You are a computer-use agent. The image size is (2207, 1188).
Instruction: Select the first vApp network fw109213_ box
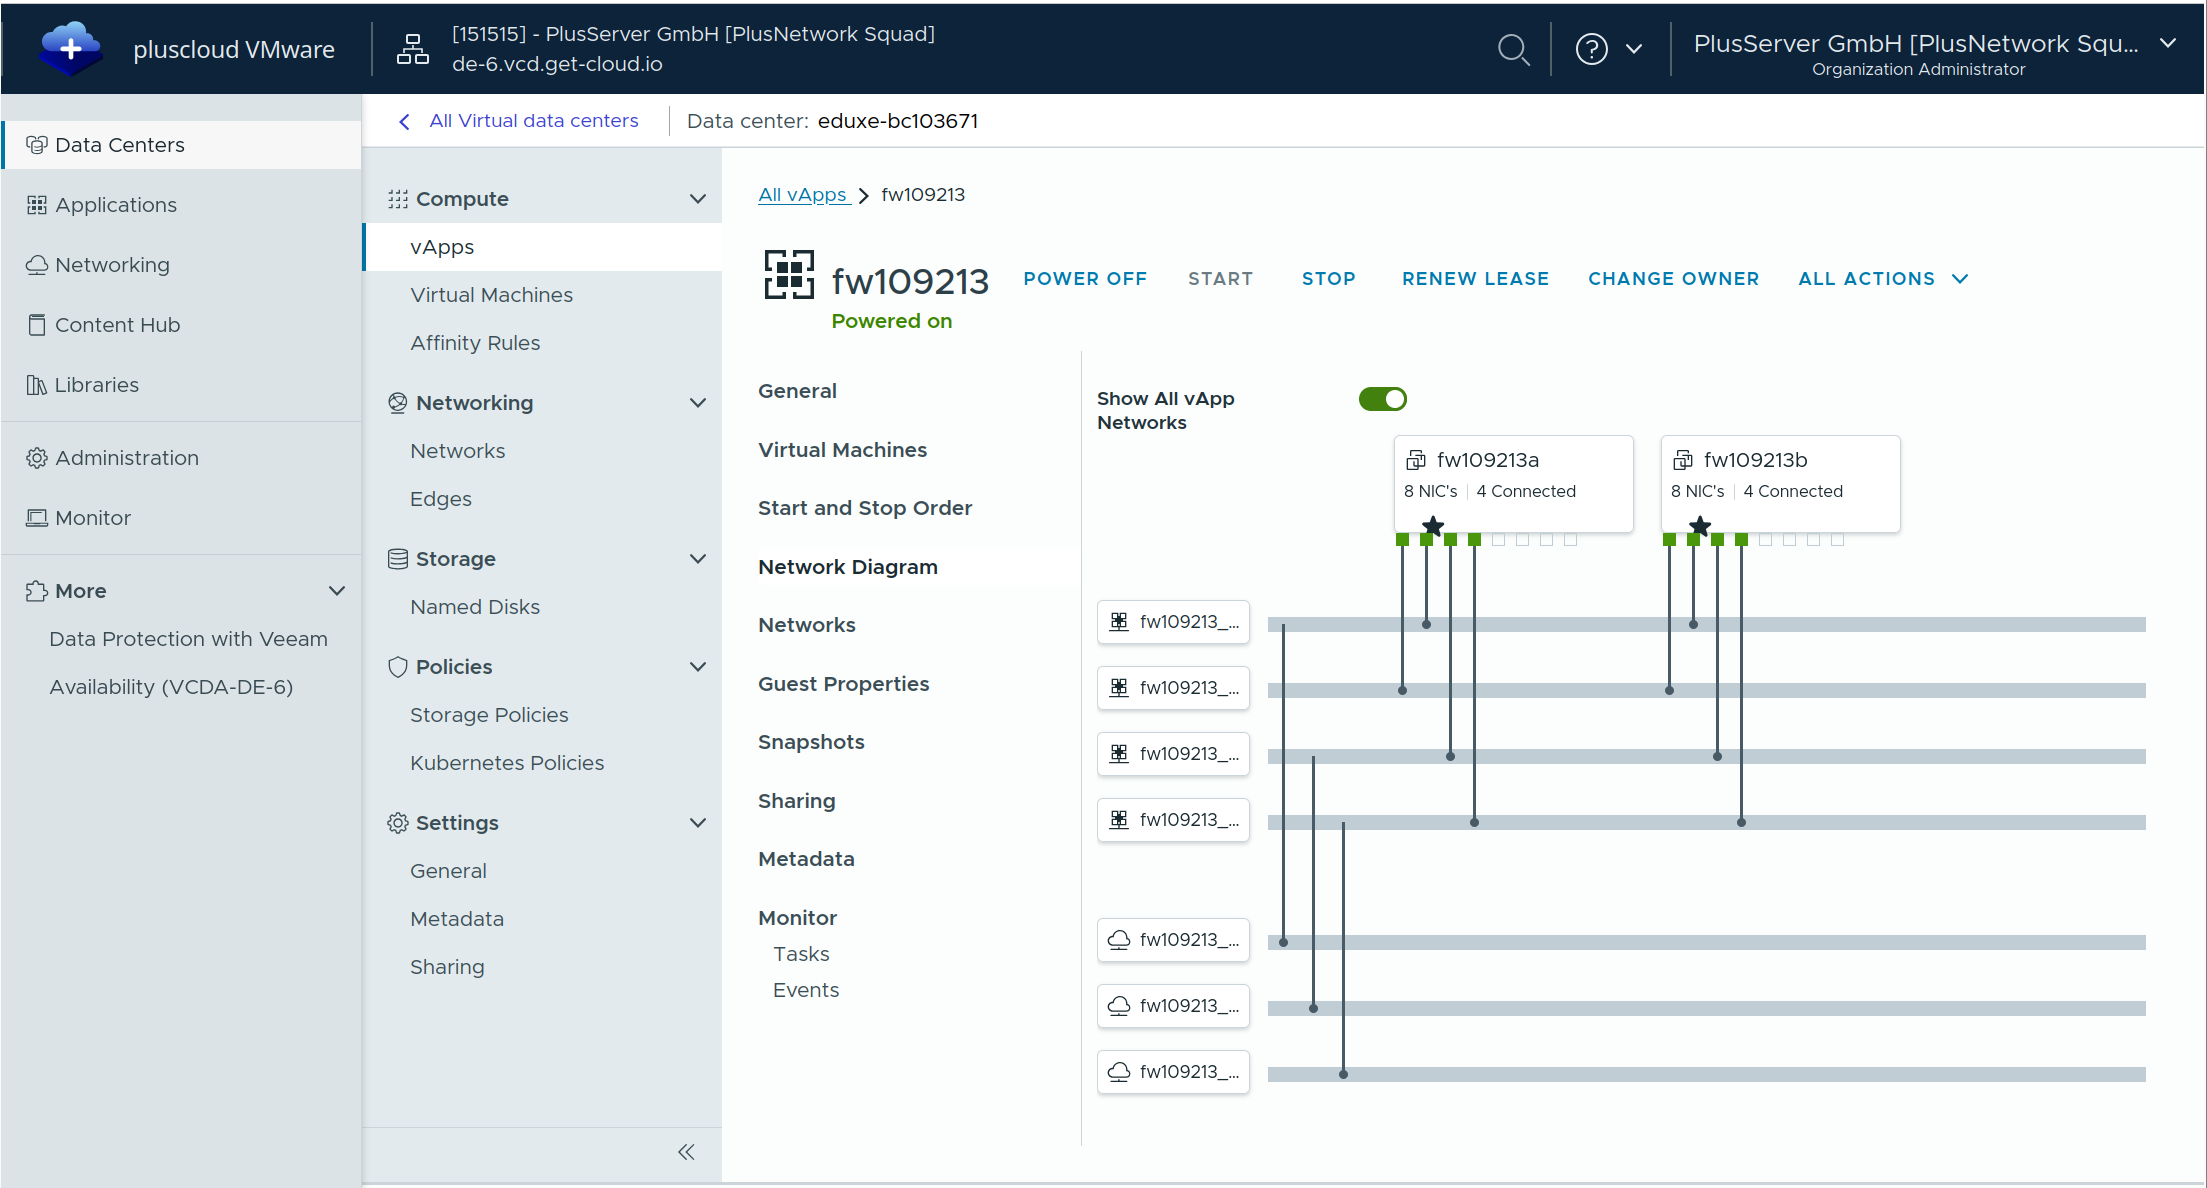[x=1173, y=622]
